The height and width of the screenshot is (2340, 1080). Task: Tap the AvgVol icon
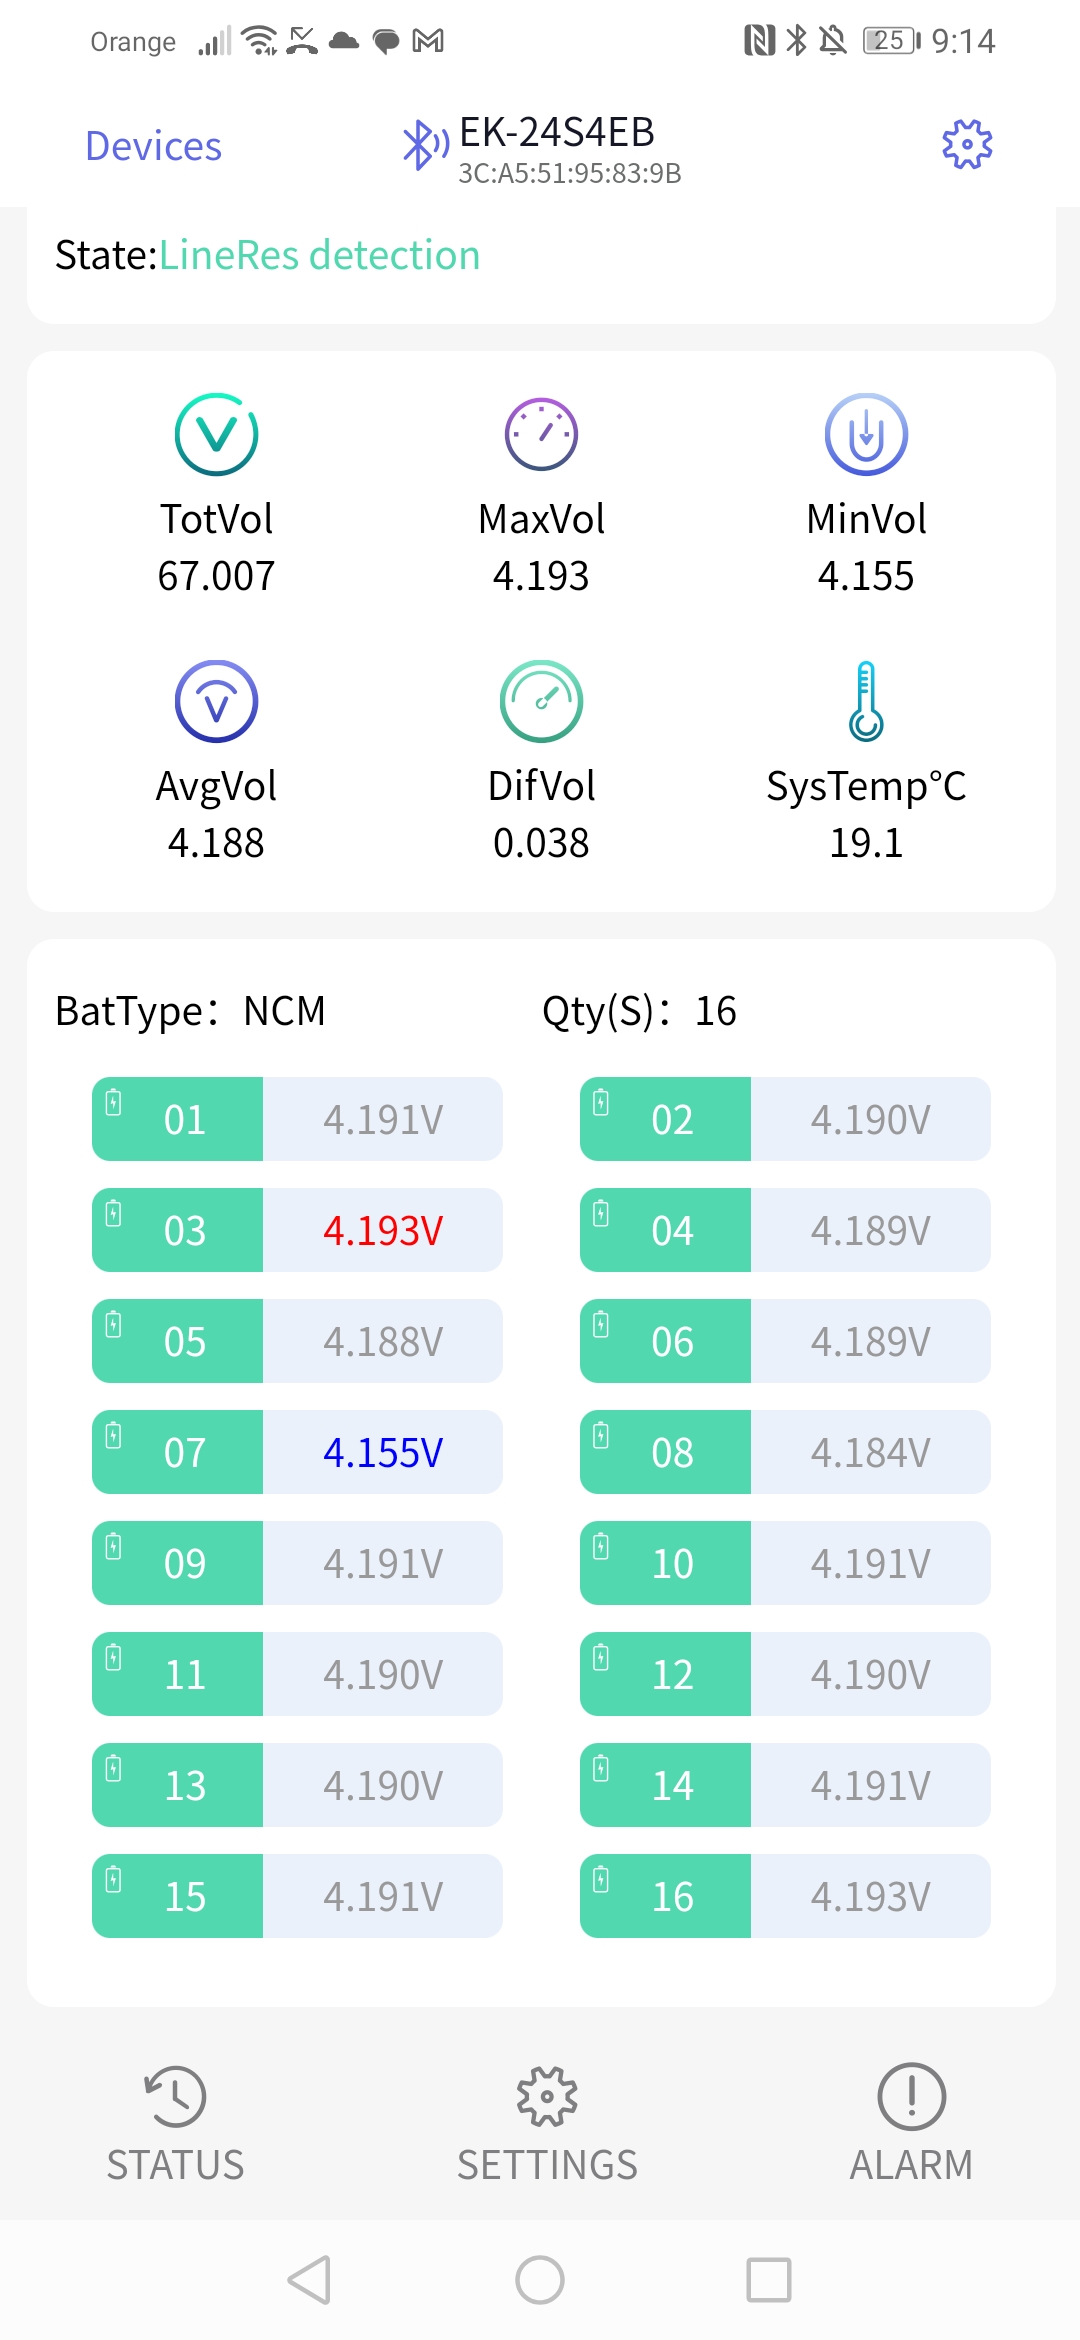[216, 701]
